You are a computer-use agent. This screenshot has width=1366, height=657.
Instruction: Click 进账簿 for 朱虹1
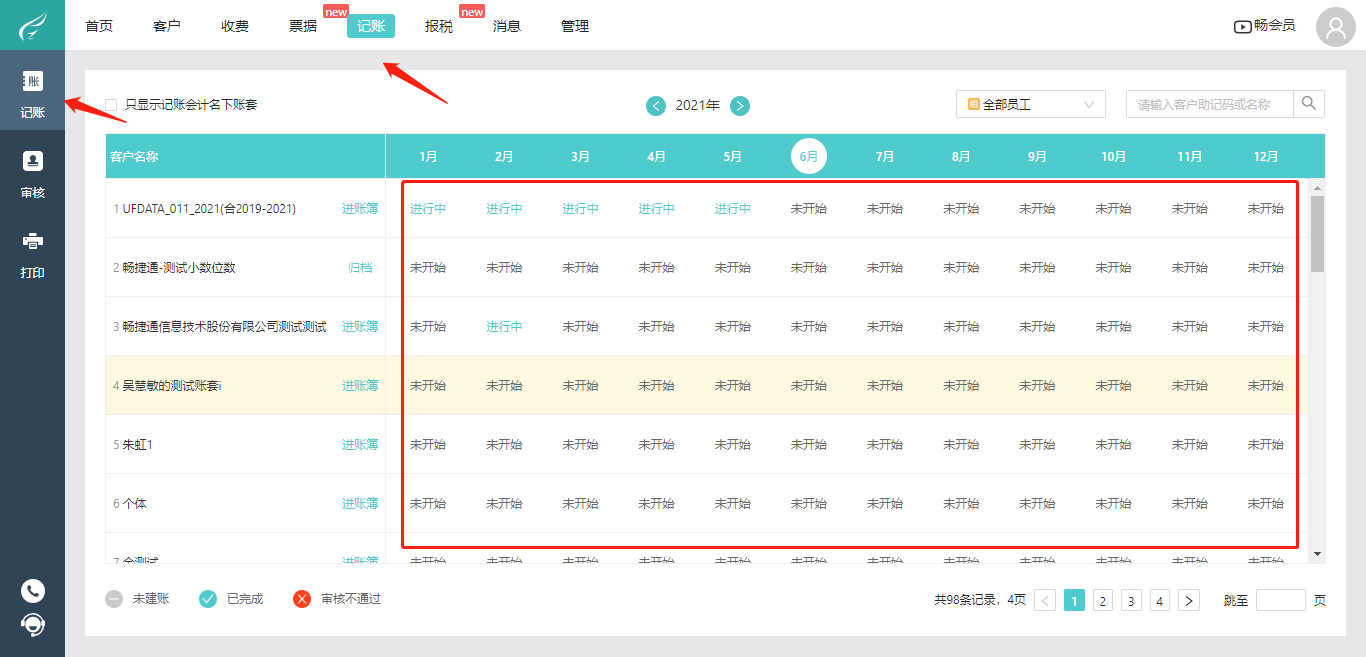pyautogui.click(x=360, y=445)
